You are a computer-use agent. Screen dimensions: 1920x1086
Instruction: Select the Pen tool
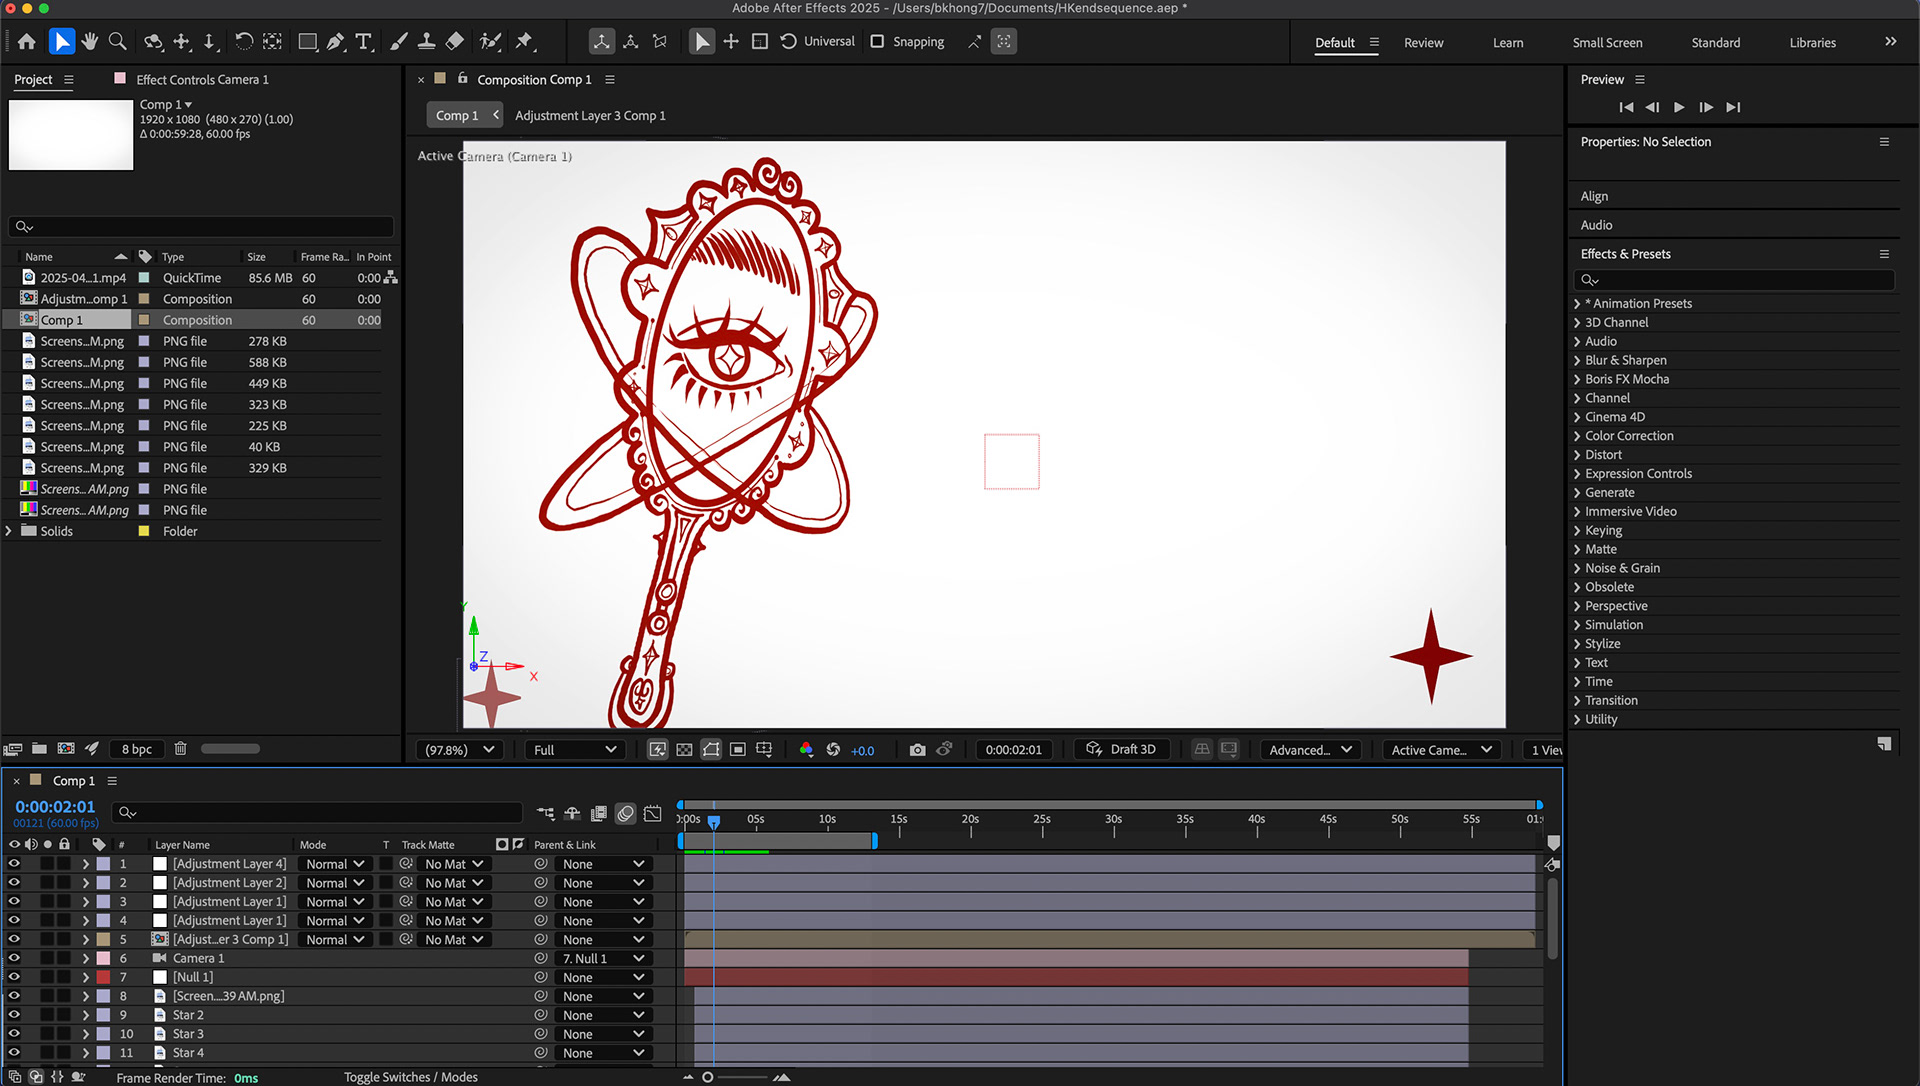pos(336,41)
